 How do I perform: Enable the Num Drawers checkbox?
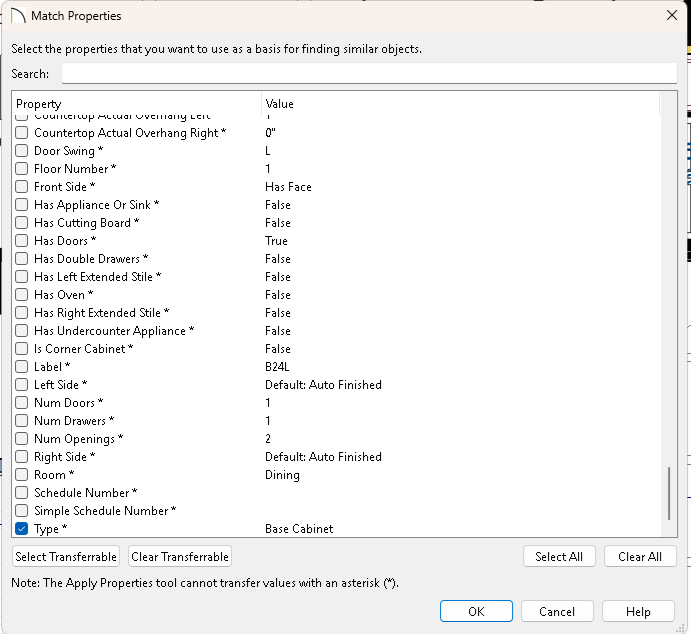tap(22, 421)
